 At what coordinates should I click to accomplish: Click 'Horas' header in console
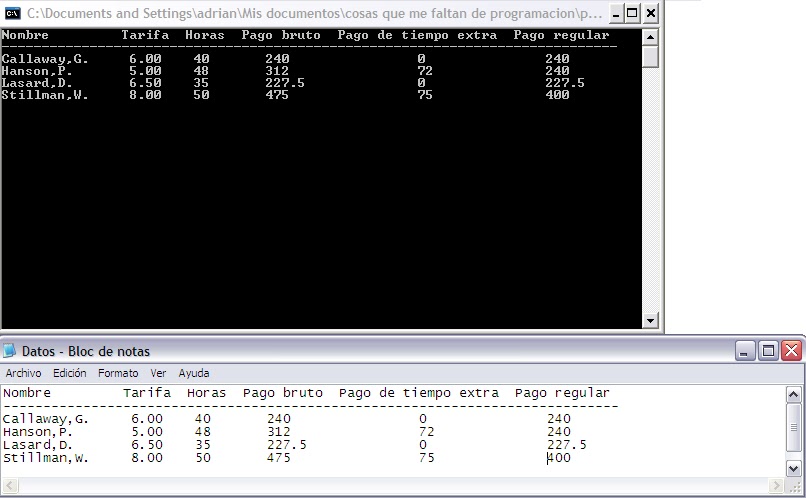click(205, 35)
